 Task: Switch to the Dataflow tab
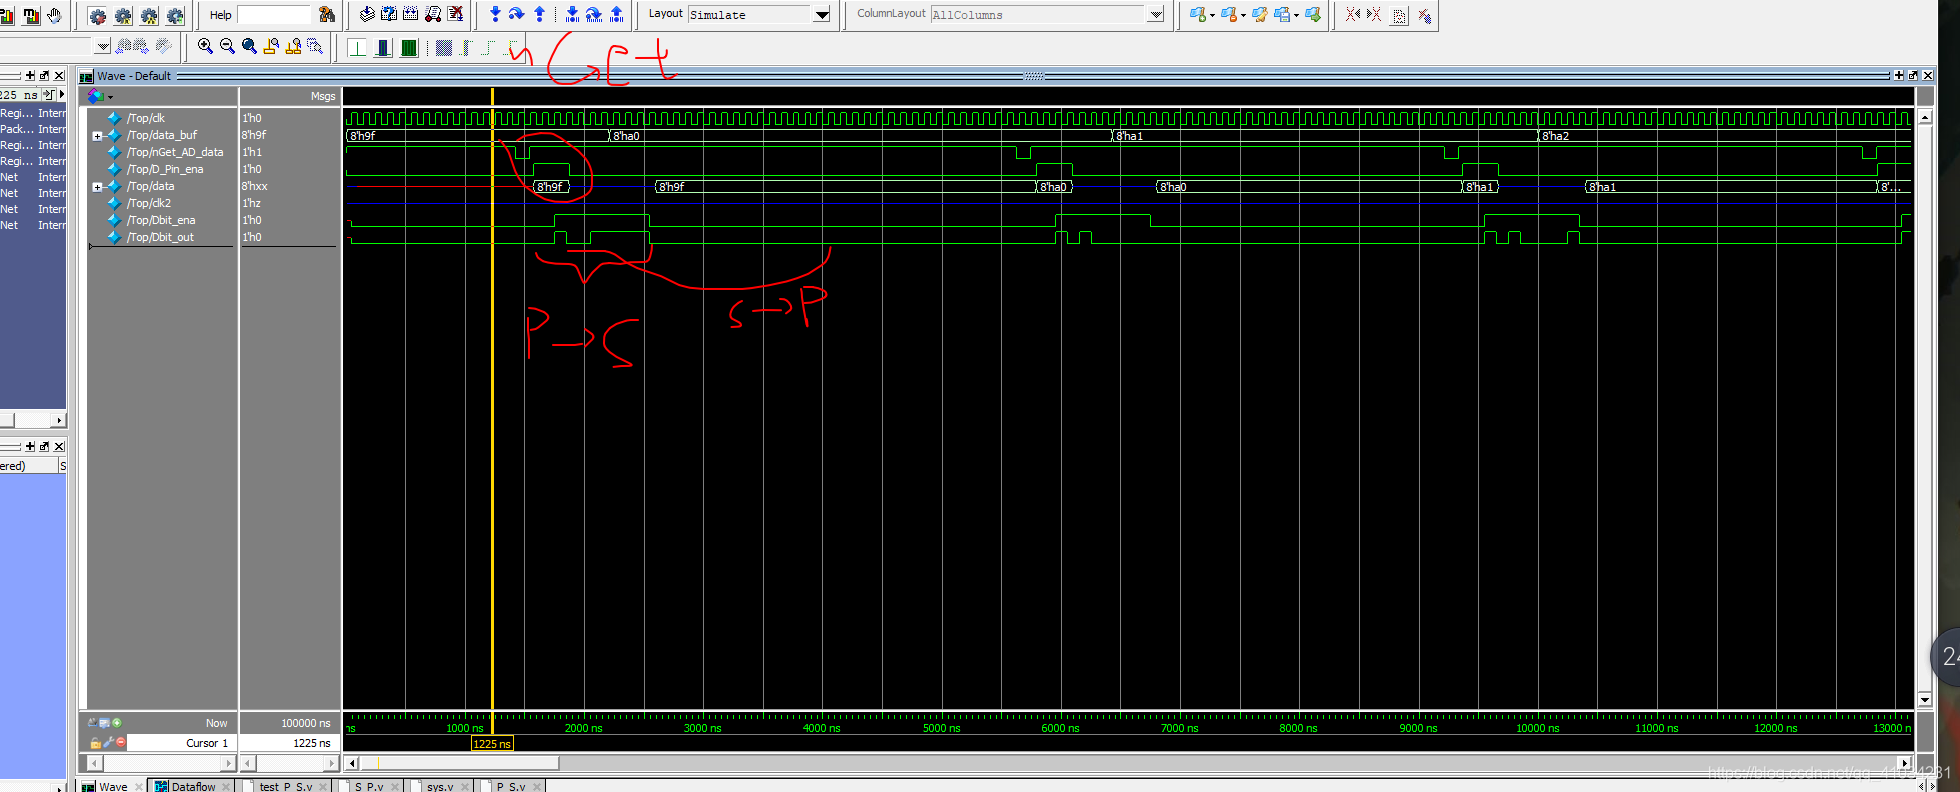192,786
